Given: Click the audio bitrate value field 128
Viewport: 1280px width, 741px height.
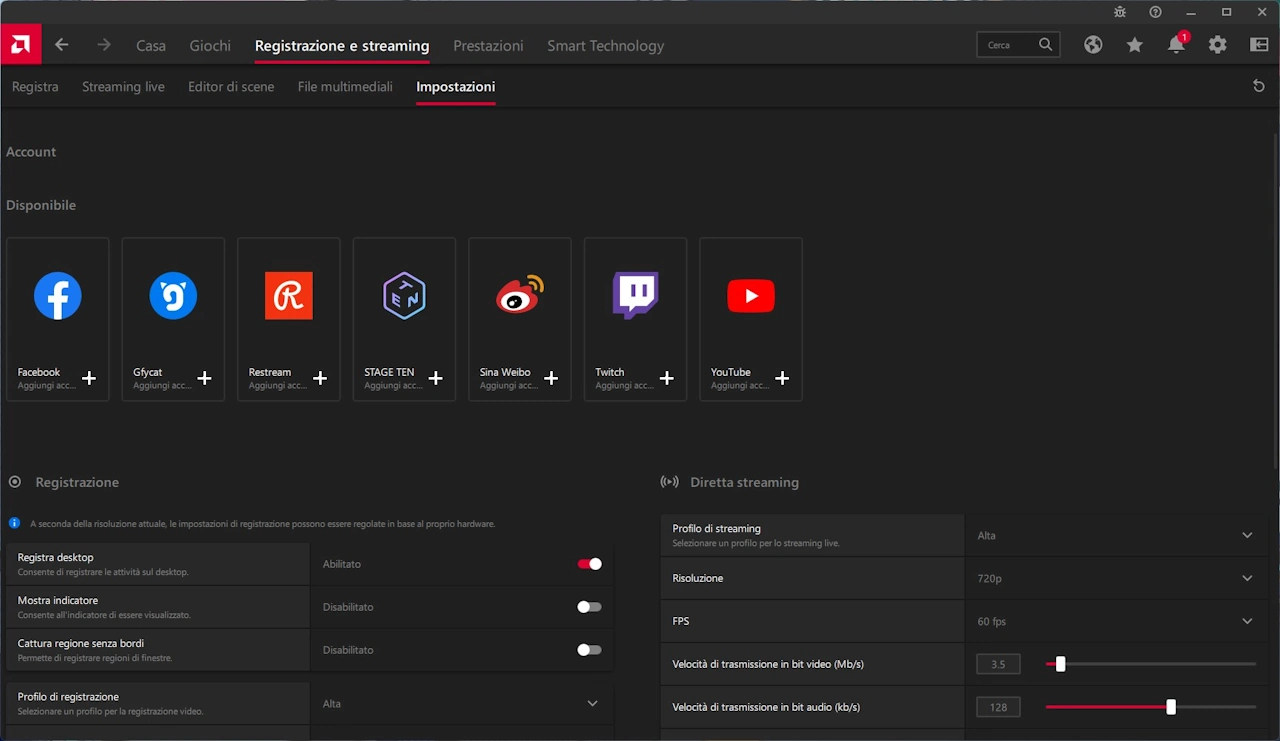Looking at the screenshot, I should (998, 707).
